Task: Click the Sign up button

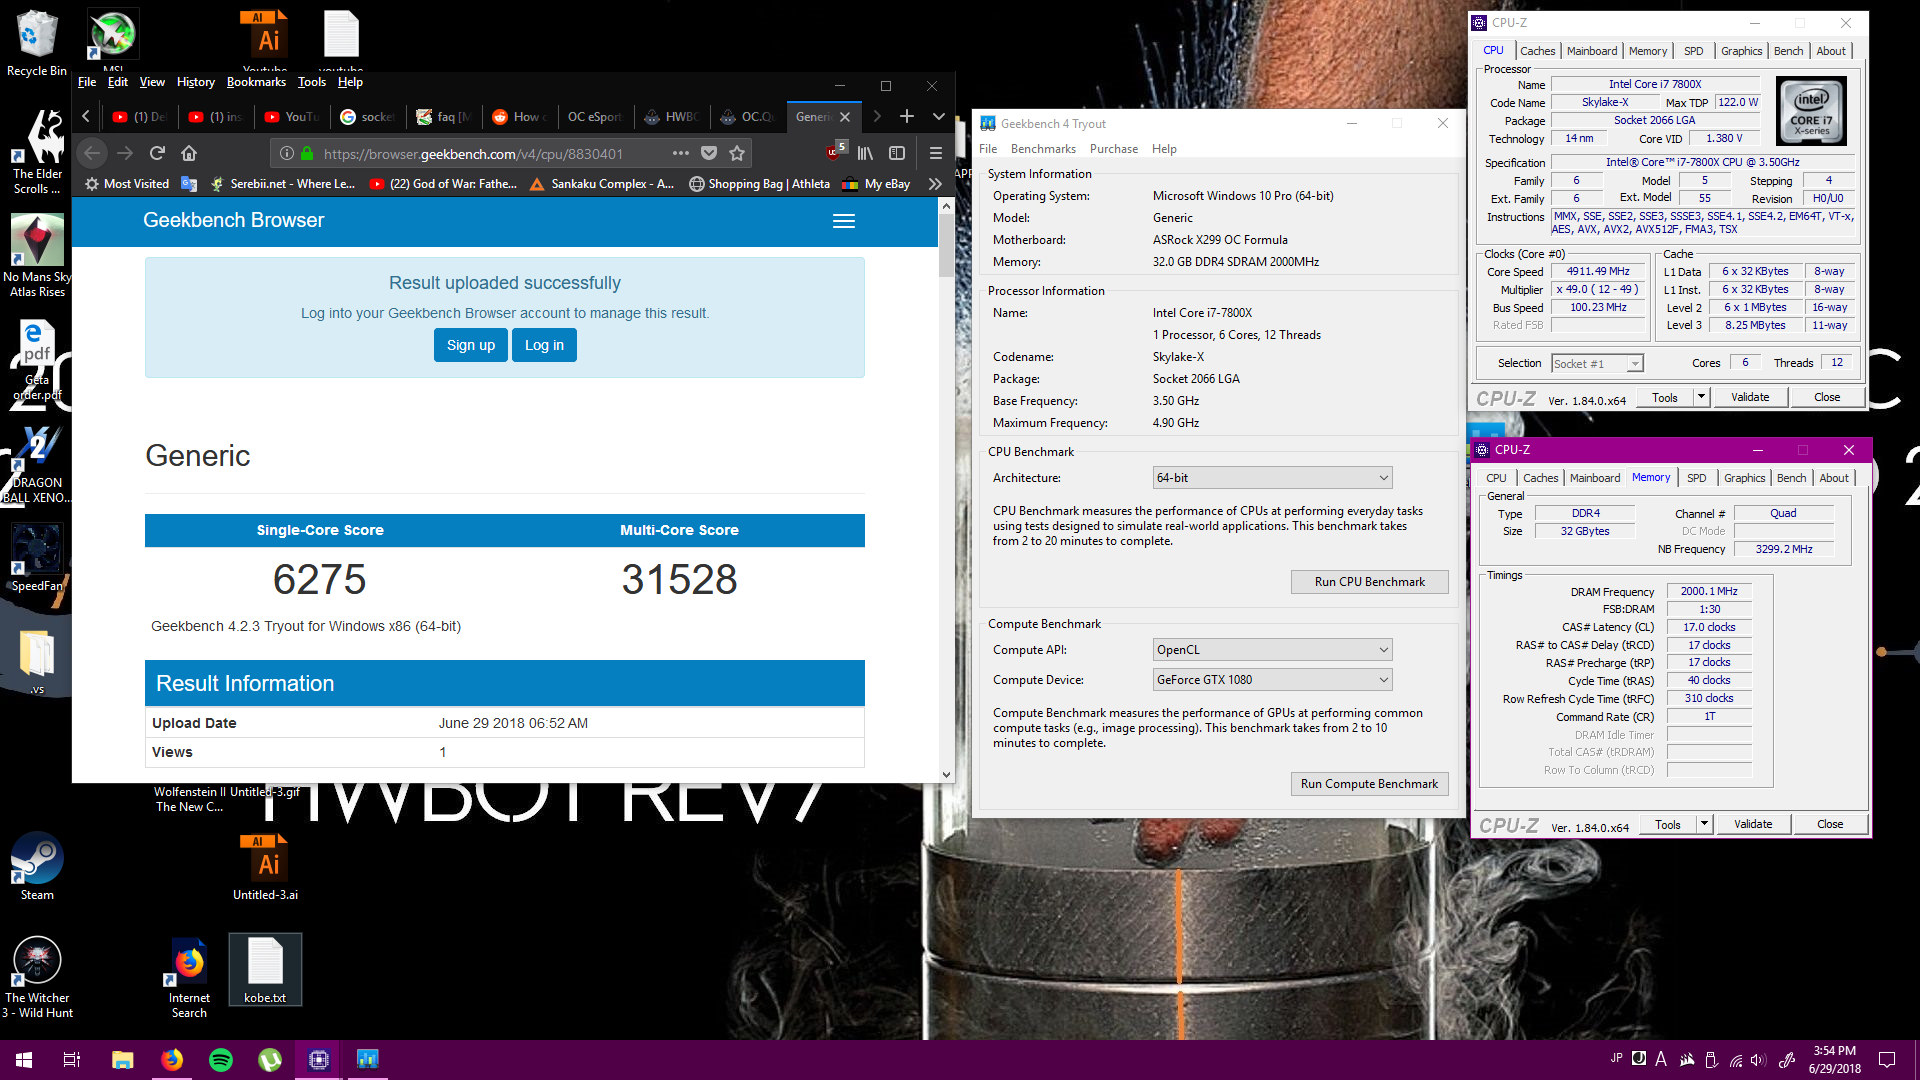Action: point(471,345)
